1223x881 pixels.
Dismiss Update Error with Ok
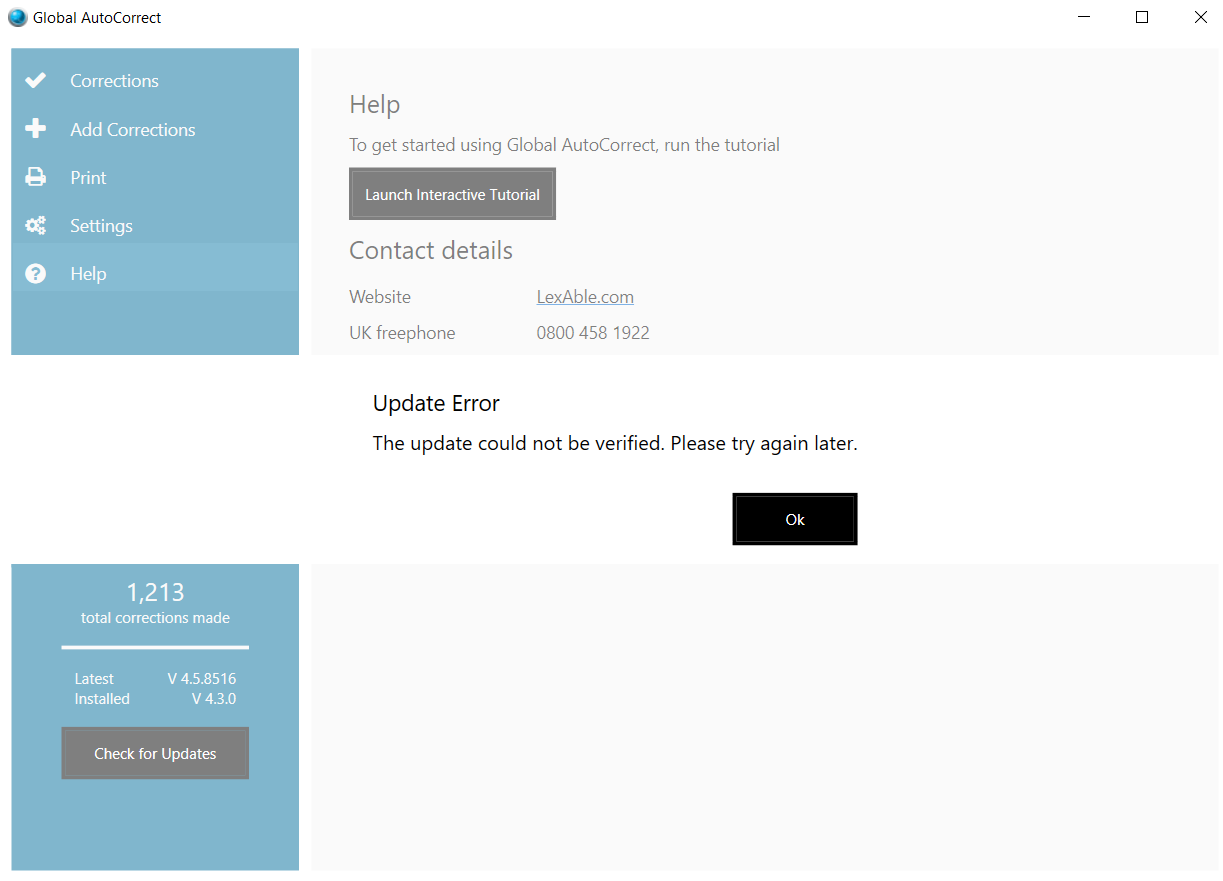point(795,519)
